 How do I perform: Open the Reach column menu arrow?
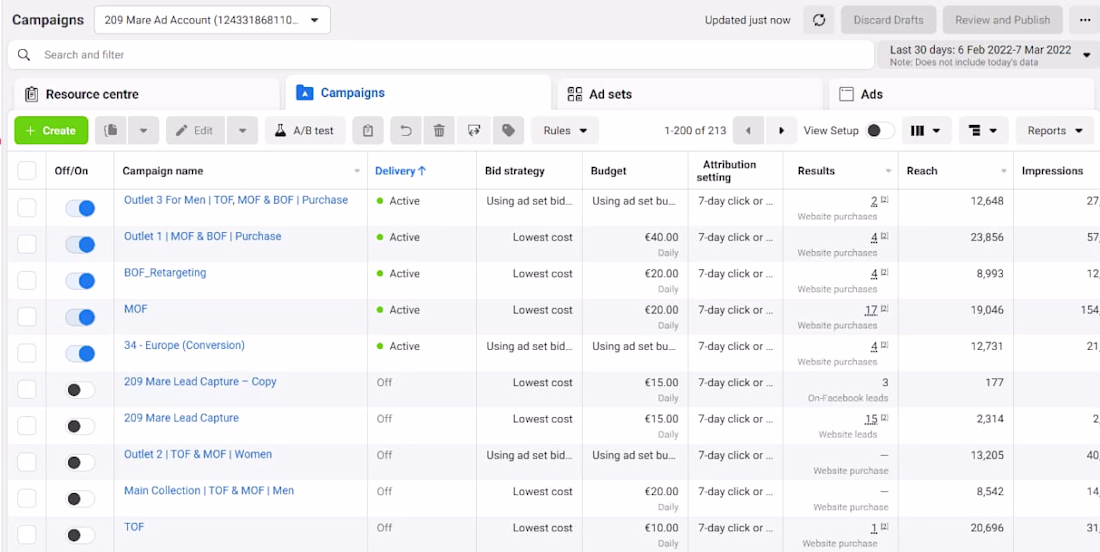[x=1004, y=171]
